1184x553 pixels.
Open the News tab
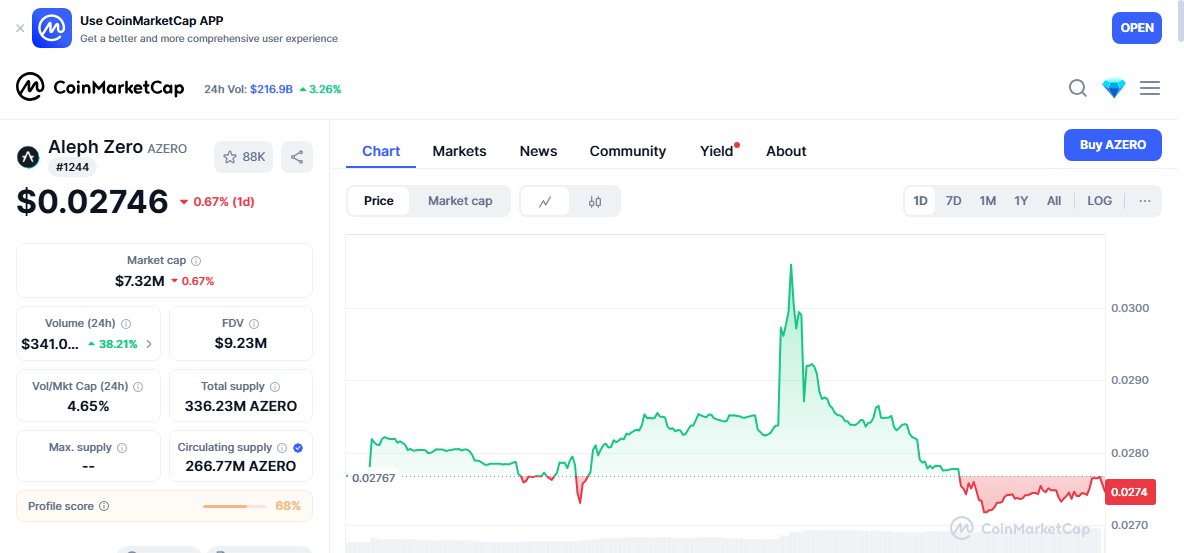[538, 151]
